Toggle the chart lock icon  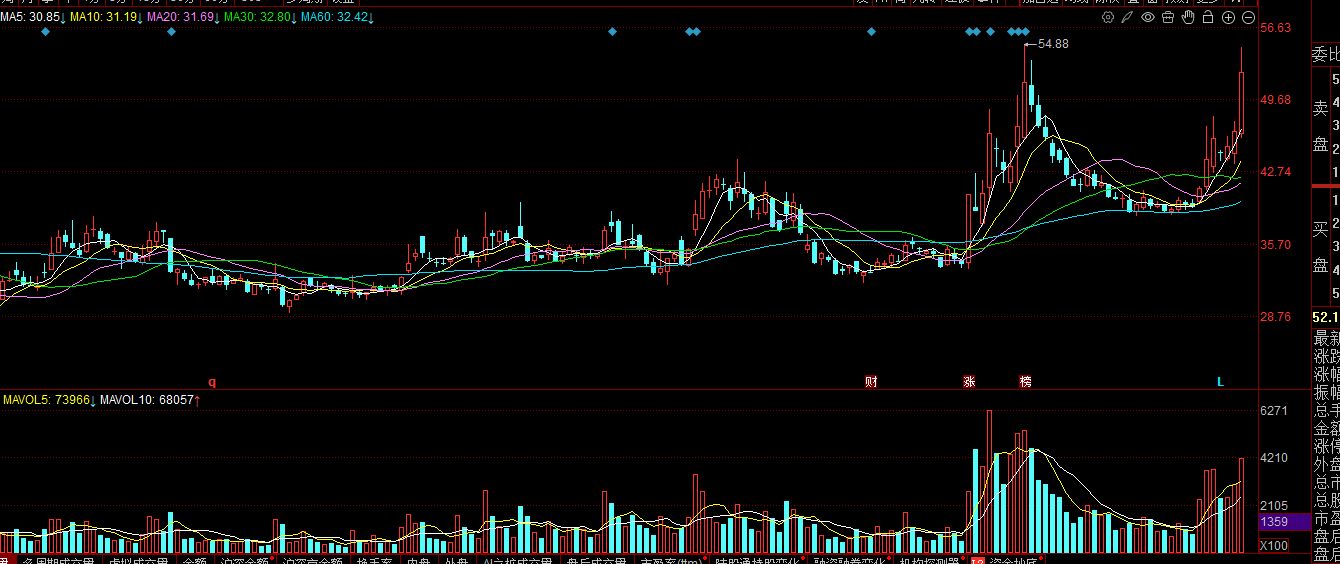[x=1208, y=17]
